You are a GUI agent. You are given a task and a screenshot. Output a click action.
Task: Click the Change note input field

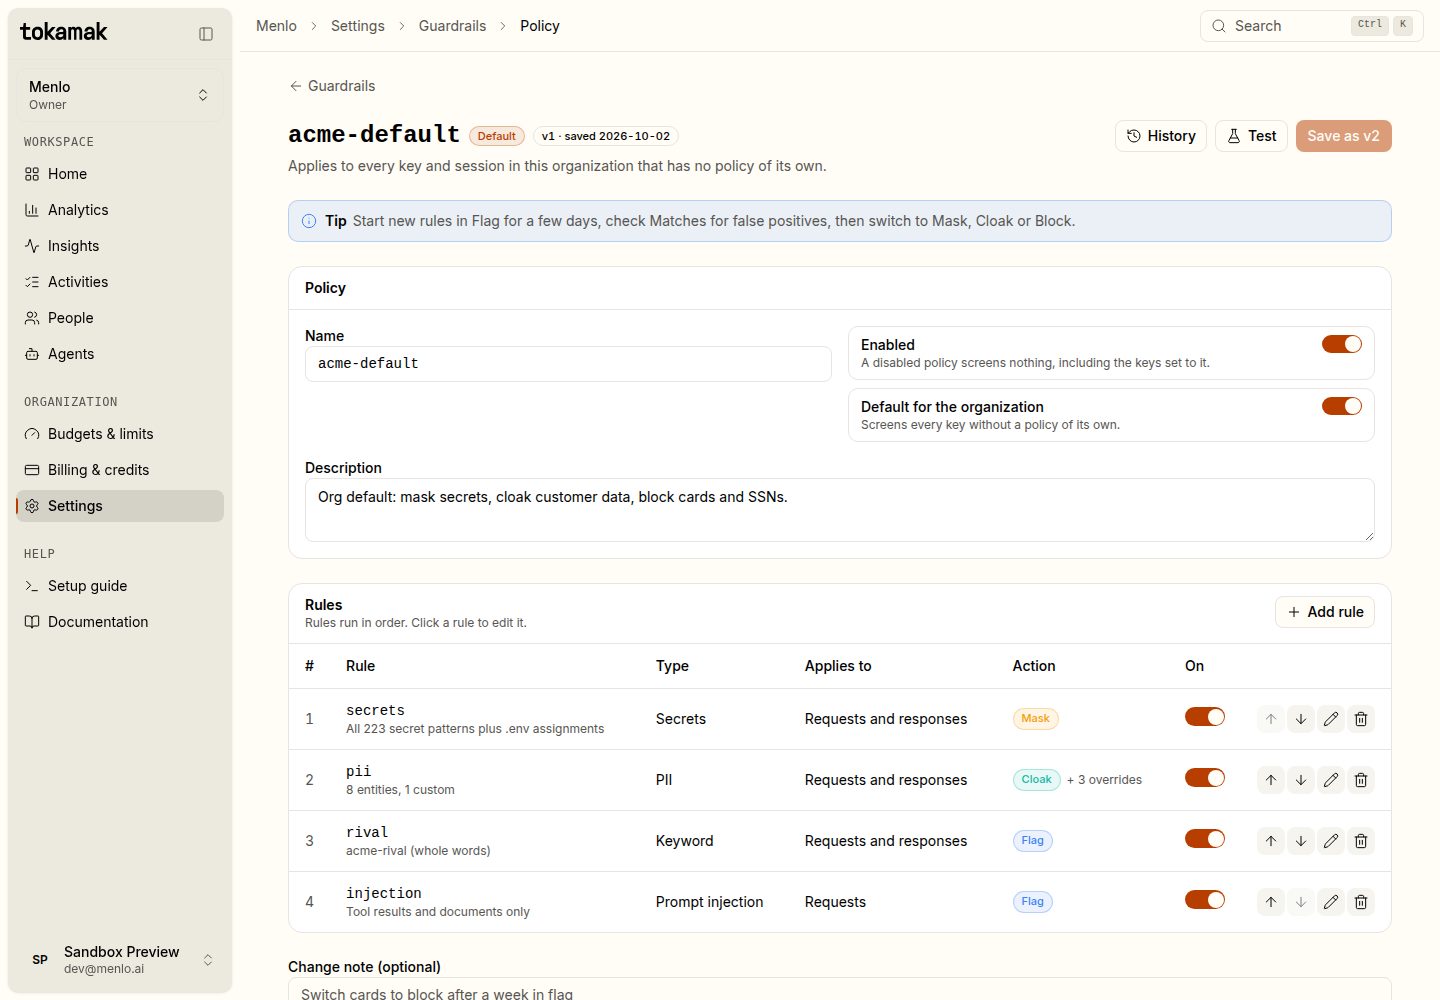point(839,990)
